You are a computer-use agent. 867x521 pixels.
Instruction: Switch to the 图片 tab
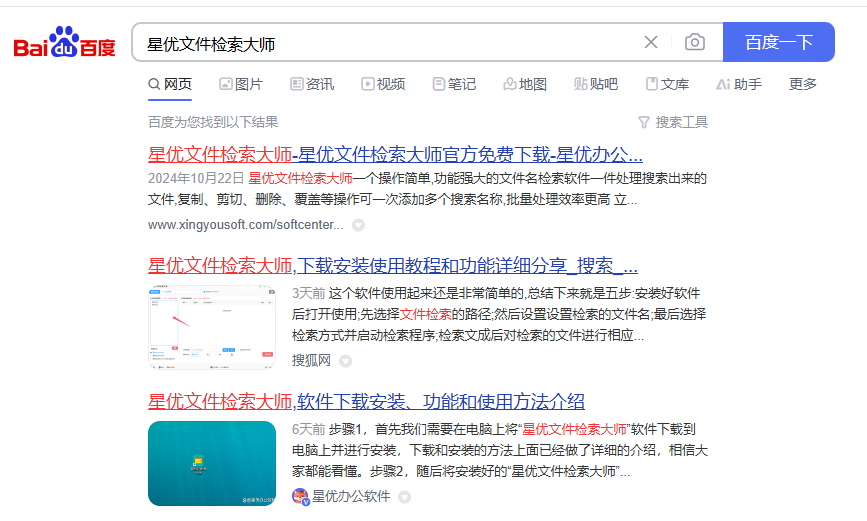[241, 84]
